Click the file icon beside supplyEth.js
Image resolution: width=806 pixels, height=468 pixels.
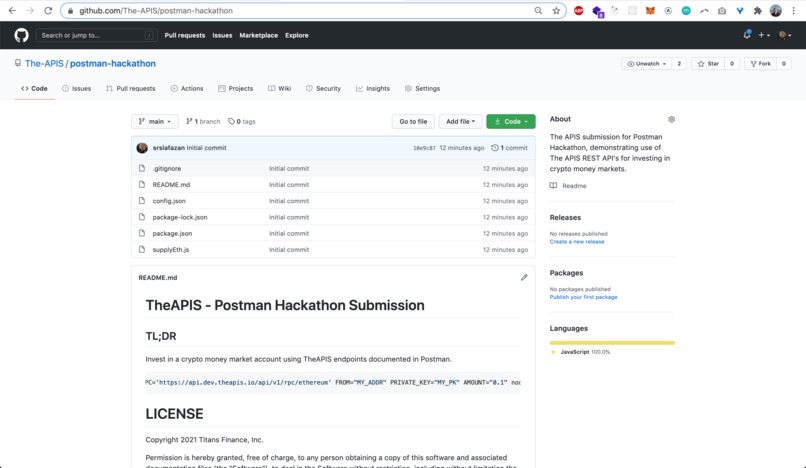tap(142, 249)
